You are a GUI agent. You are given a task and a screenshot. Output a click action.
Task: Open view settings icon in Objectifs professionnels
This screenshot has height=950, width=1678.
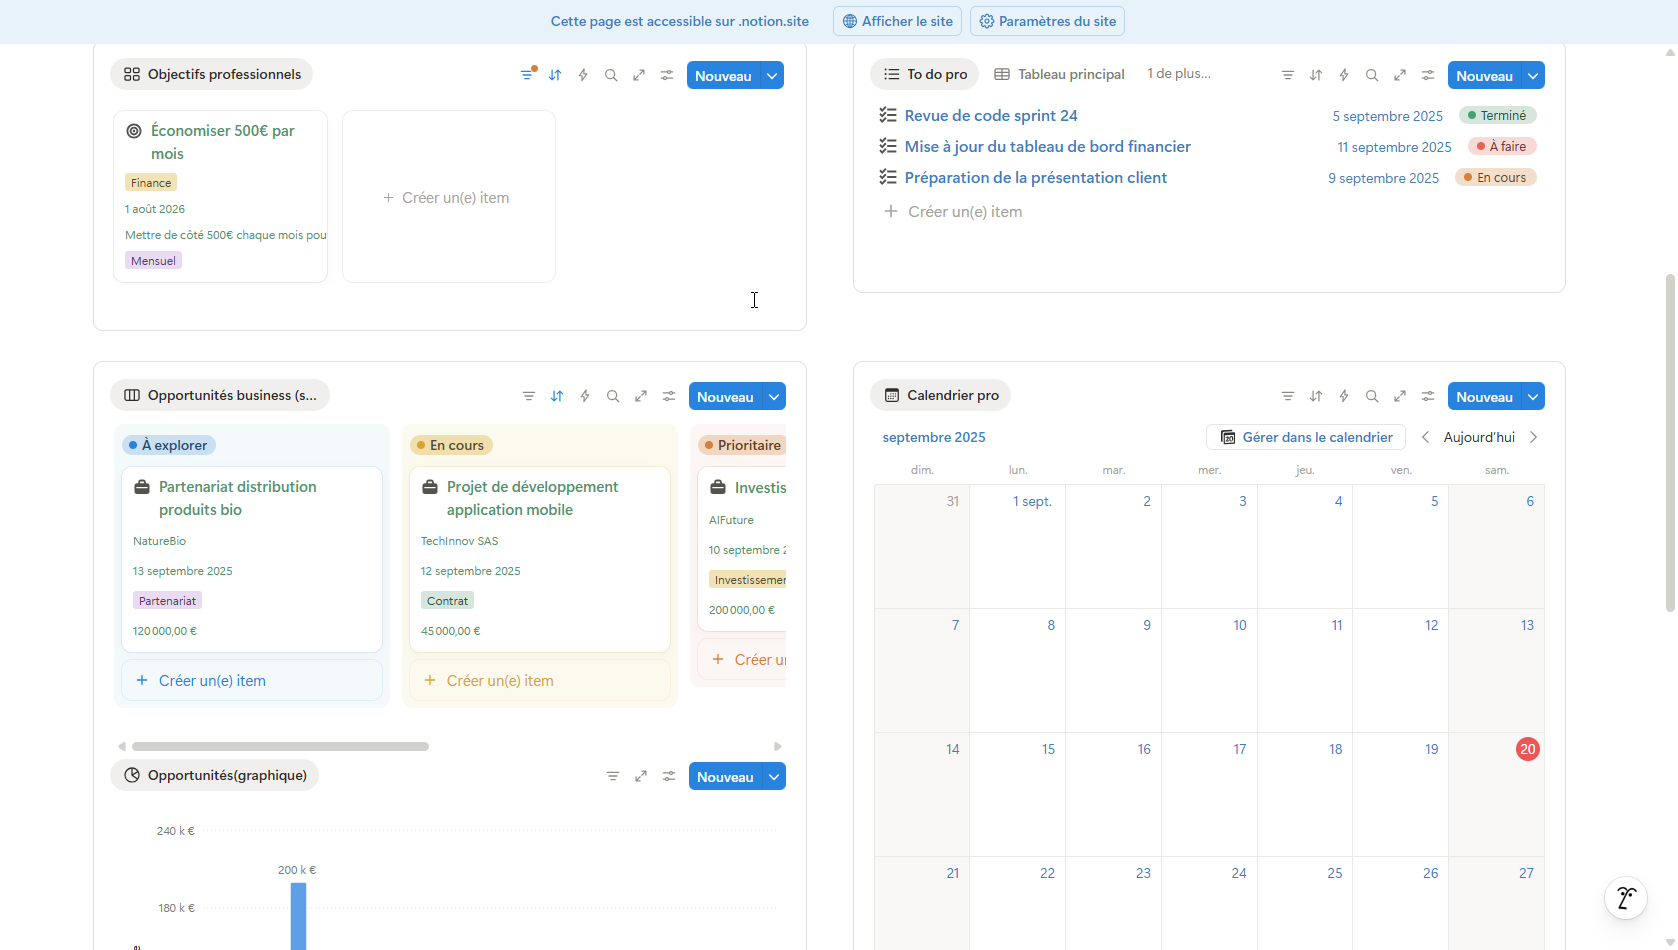(667, 75)
